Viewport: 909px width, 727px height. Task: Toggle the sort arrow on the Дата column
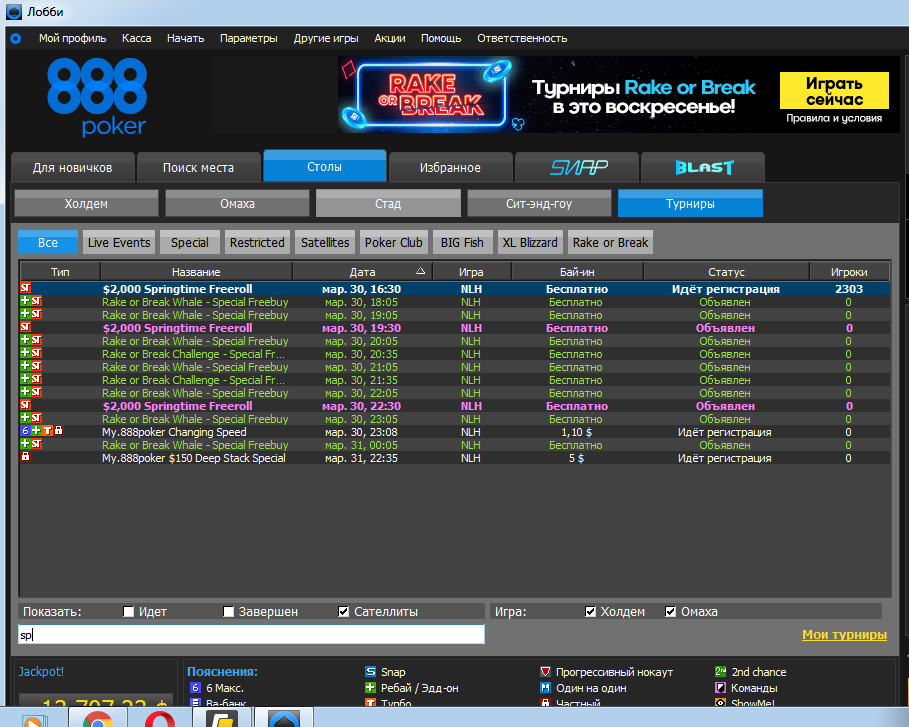click(x=421, y=271)
